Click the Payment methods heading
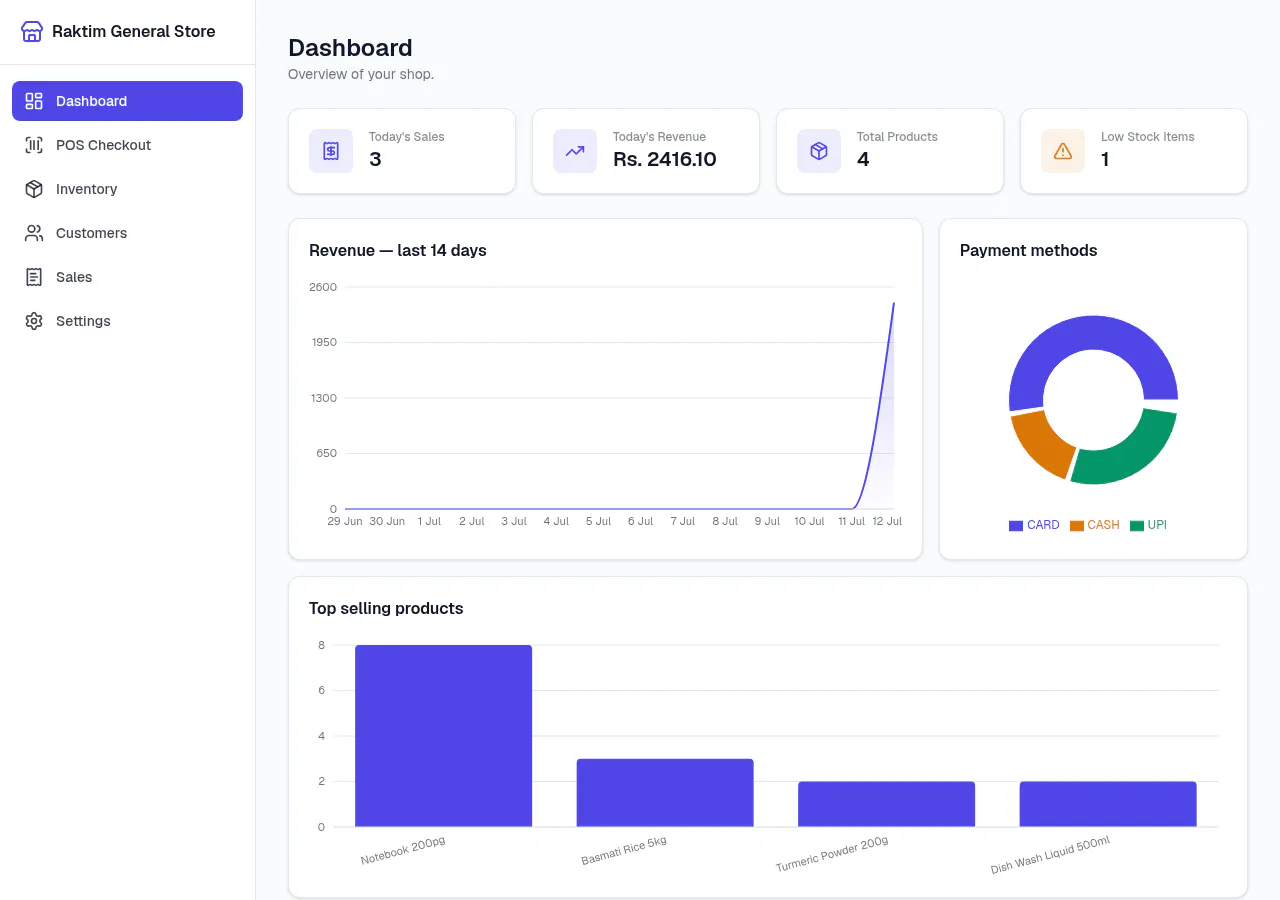The width and height of the screenshot is (1280, 900). coord(1028,250)
